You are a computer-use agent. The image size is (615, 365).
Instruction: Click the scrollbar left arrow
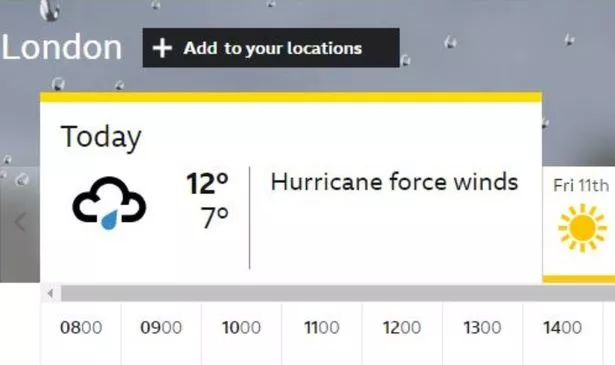pyautogui.click(x=51, y=293)
